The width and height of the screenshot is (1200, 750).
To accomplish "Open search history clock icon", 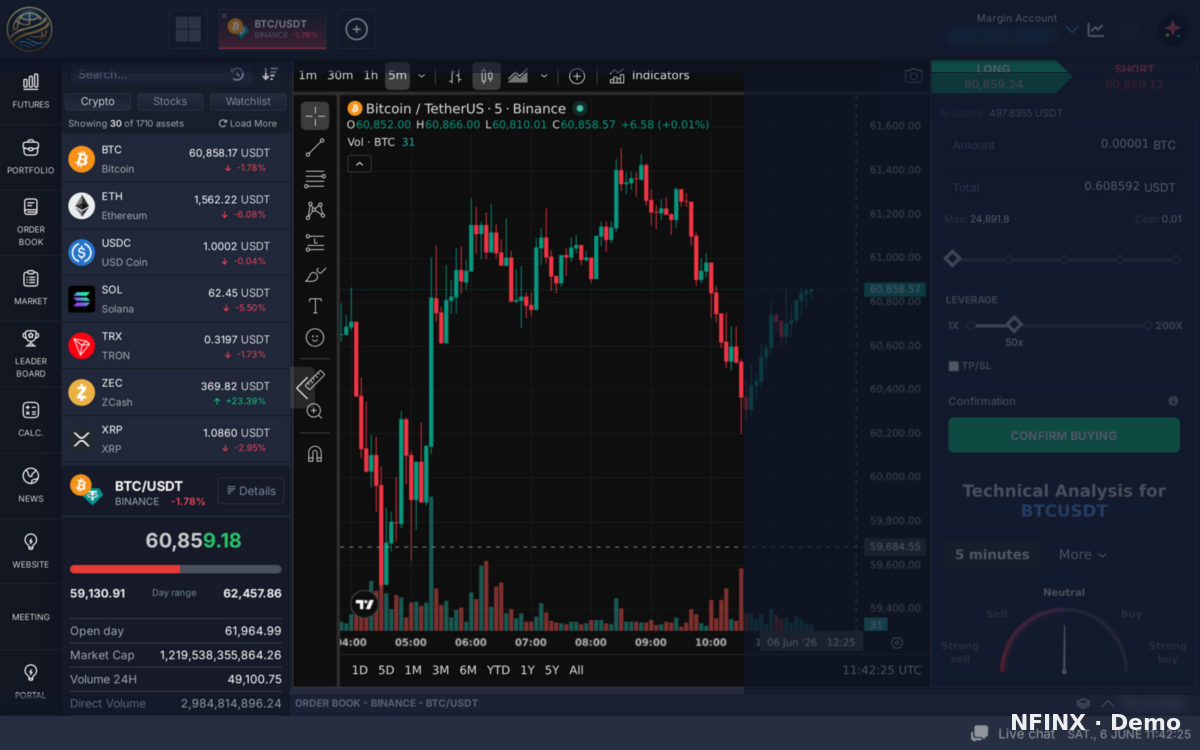I will (237, 74).
